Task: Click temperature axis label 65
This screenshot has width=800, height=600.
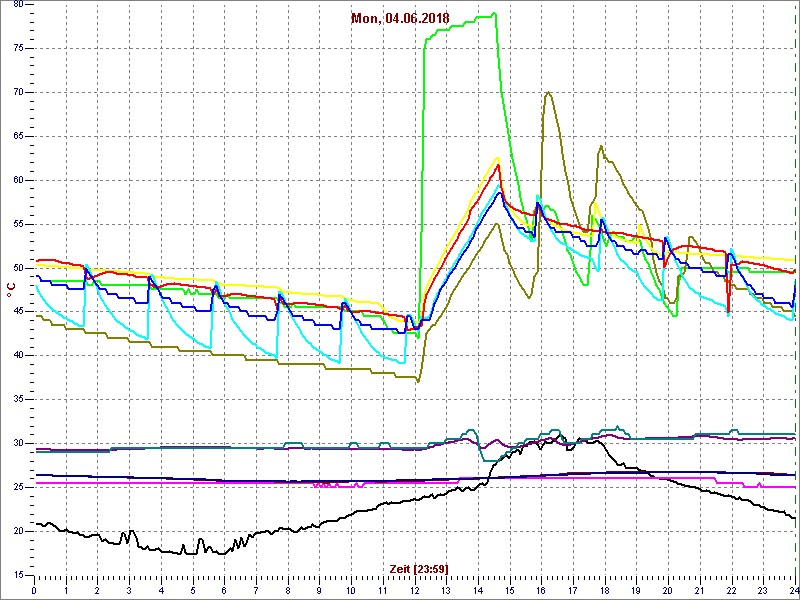Action: (x=18, y=136)
